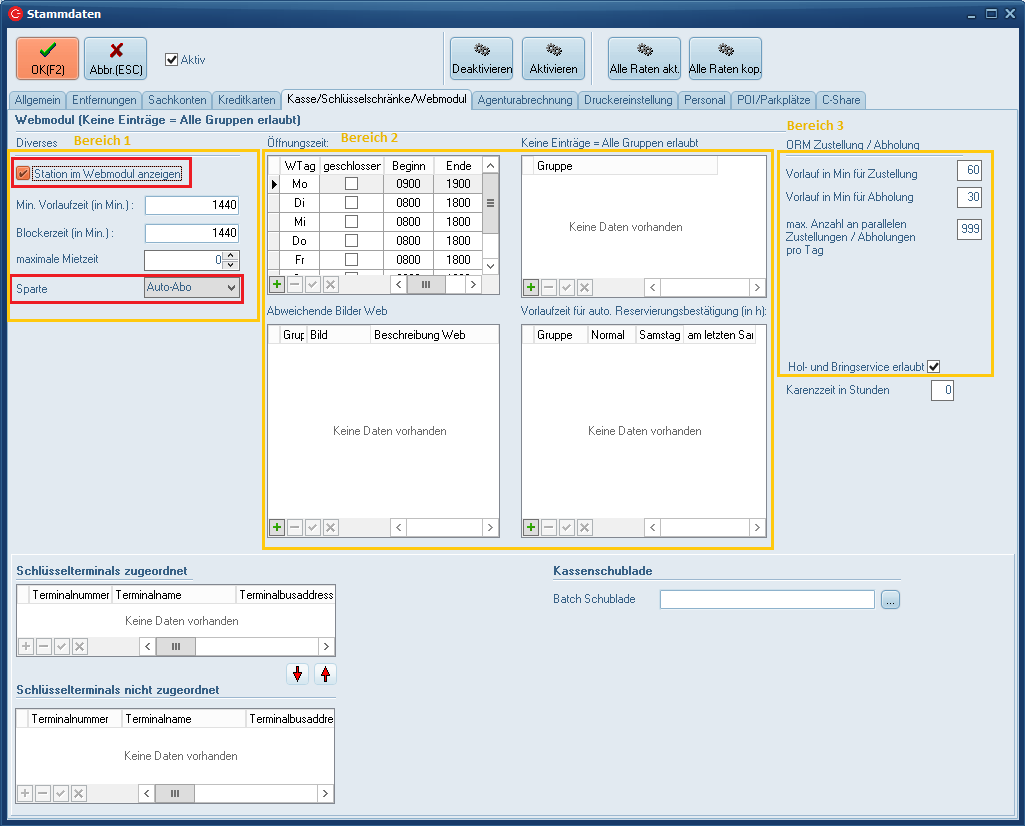This screenshot has width=1025, height=826.
Task: Toggle Station im Webmodul anzeigen checkbox
Action: (x=23, y=174)
